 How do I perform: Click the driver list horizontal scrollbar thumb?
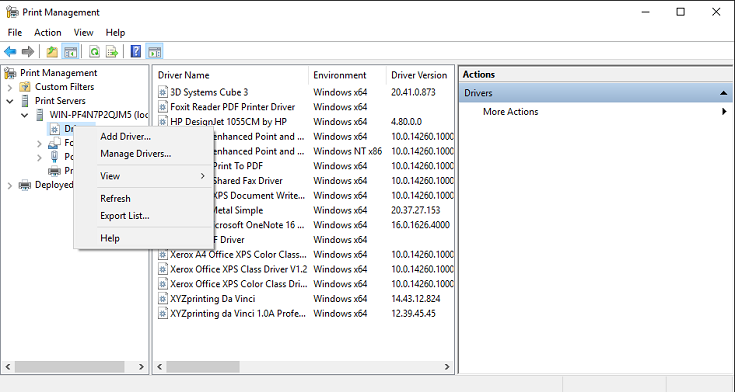click(202, 367)
